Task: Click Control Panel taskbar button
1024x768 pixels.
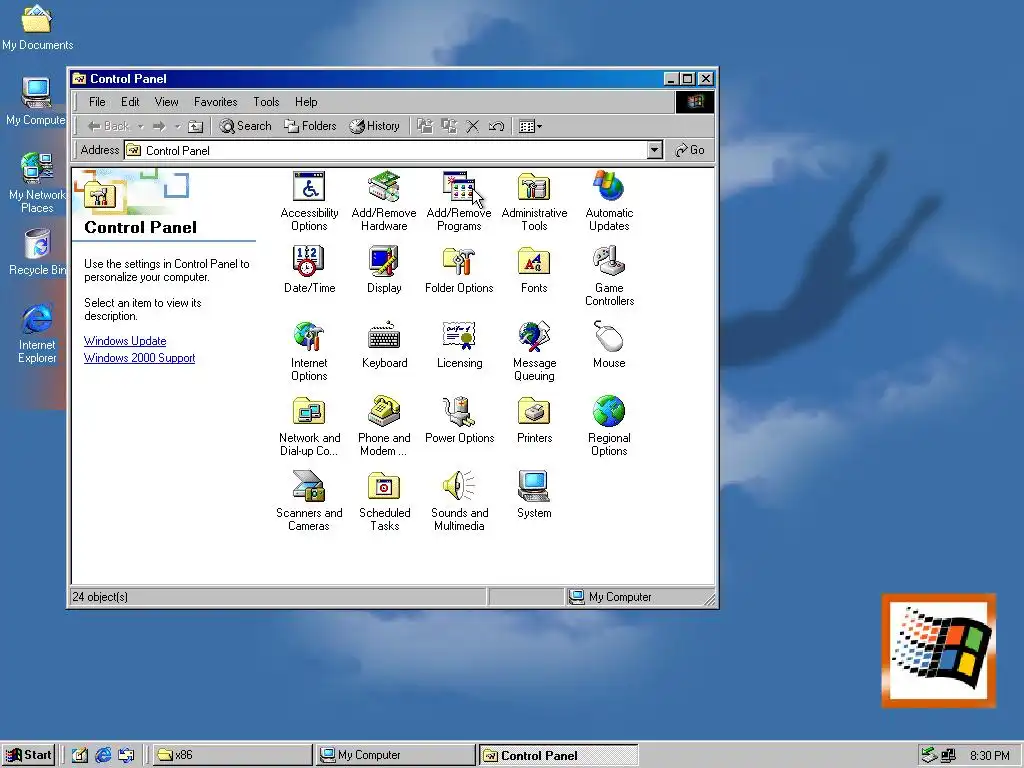Action: 558,755
